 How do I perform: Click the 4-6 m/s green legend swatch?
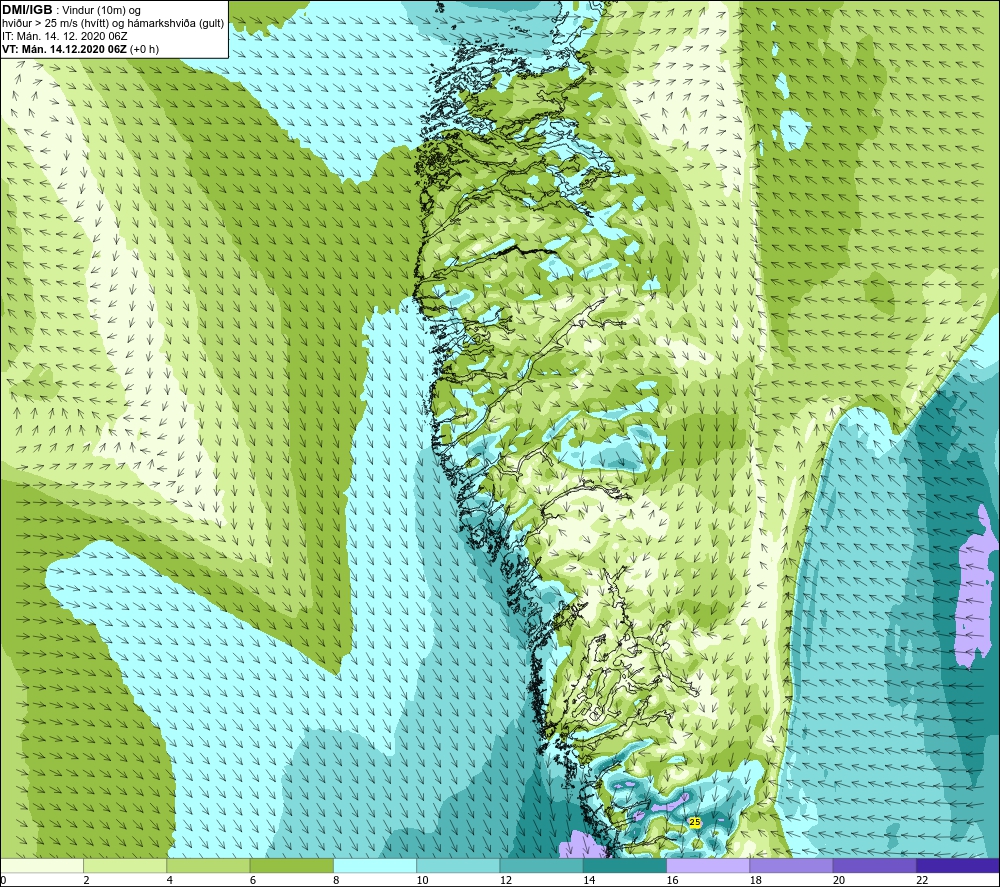pyautogui.click(x=208, y=865)
